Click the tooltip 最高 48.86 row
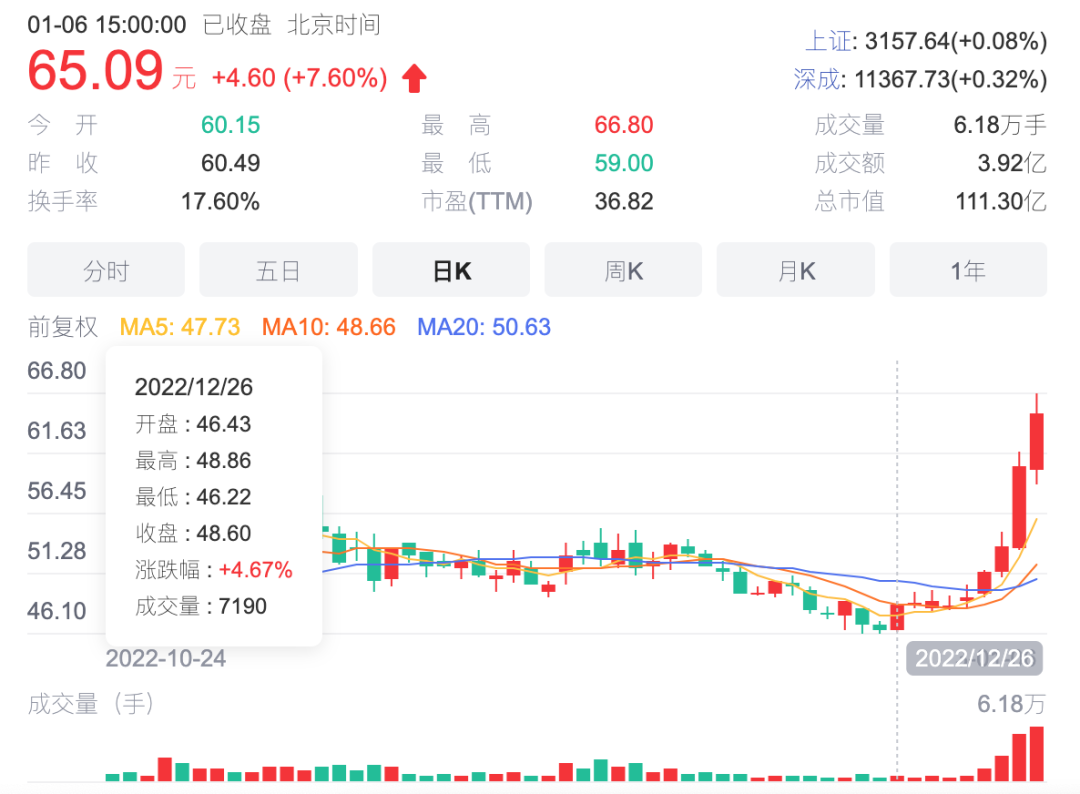Image resolution: width=1080 pixels, height=794 pixels. click(x=193, y=460)
